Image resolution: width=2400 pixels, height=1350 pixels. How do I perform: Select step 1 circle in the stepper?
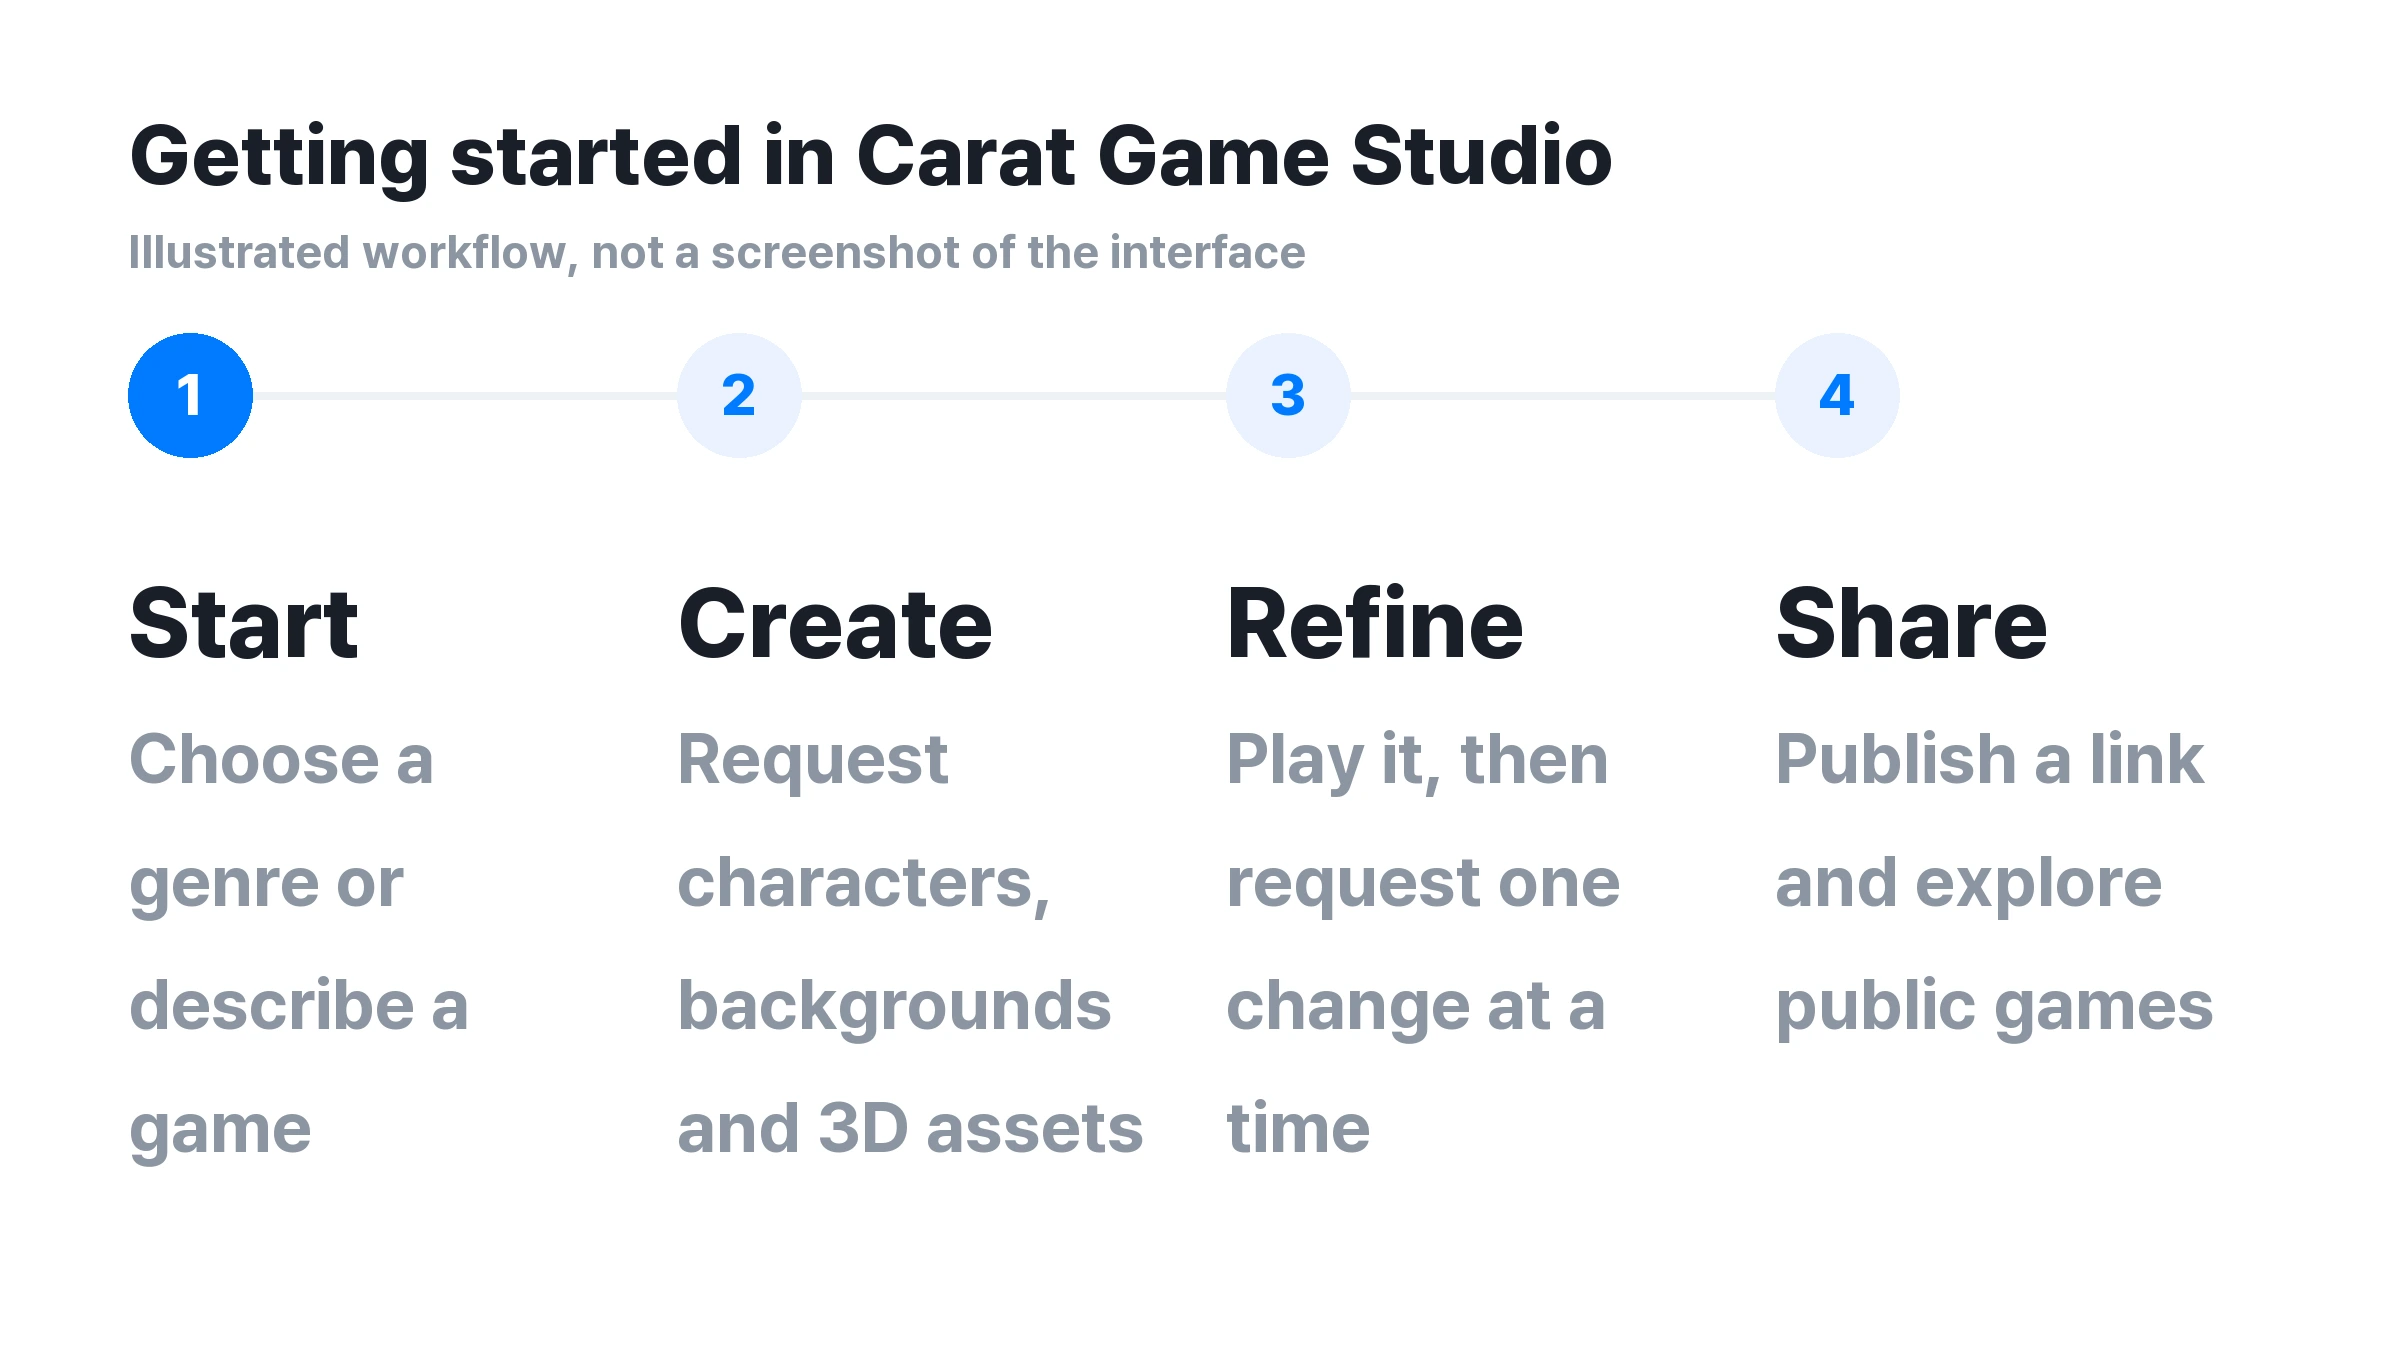[x=190, y=395]
